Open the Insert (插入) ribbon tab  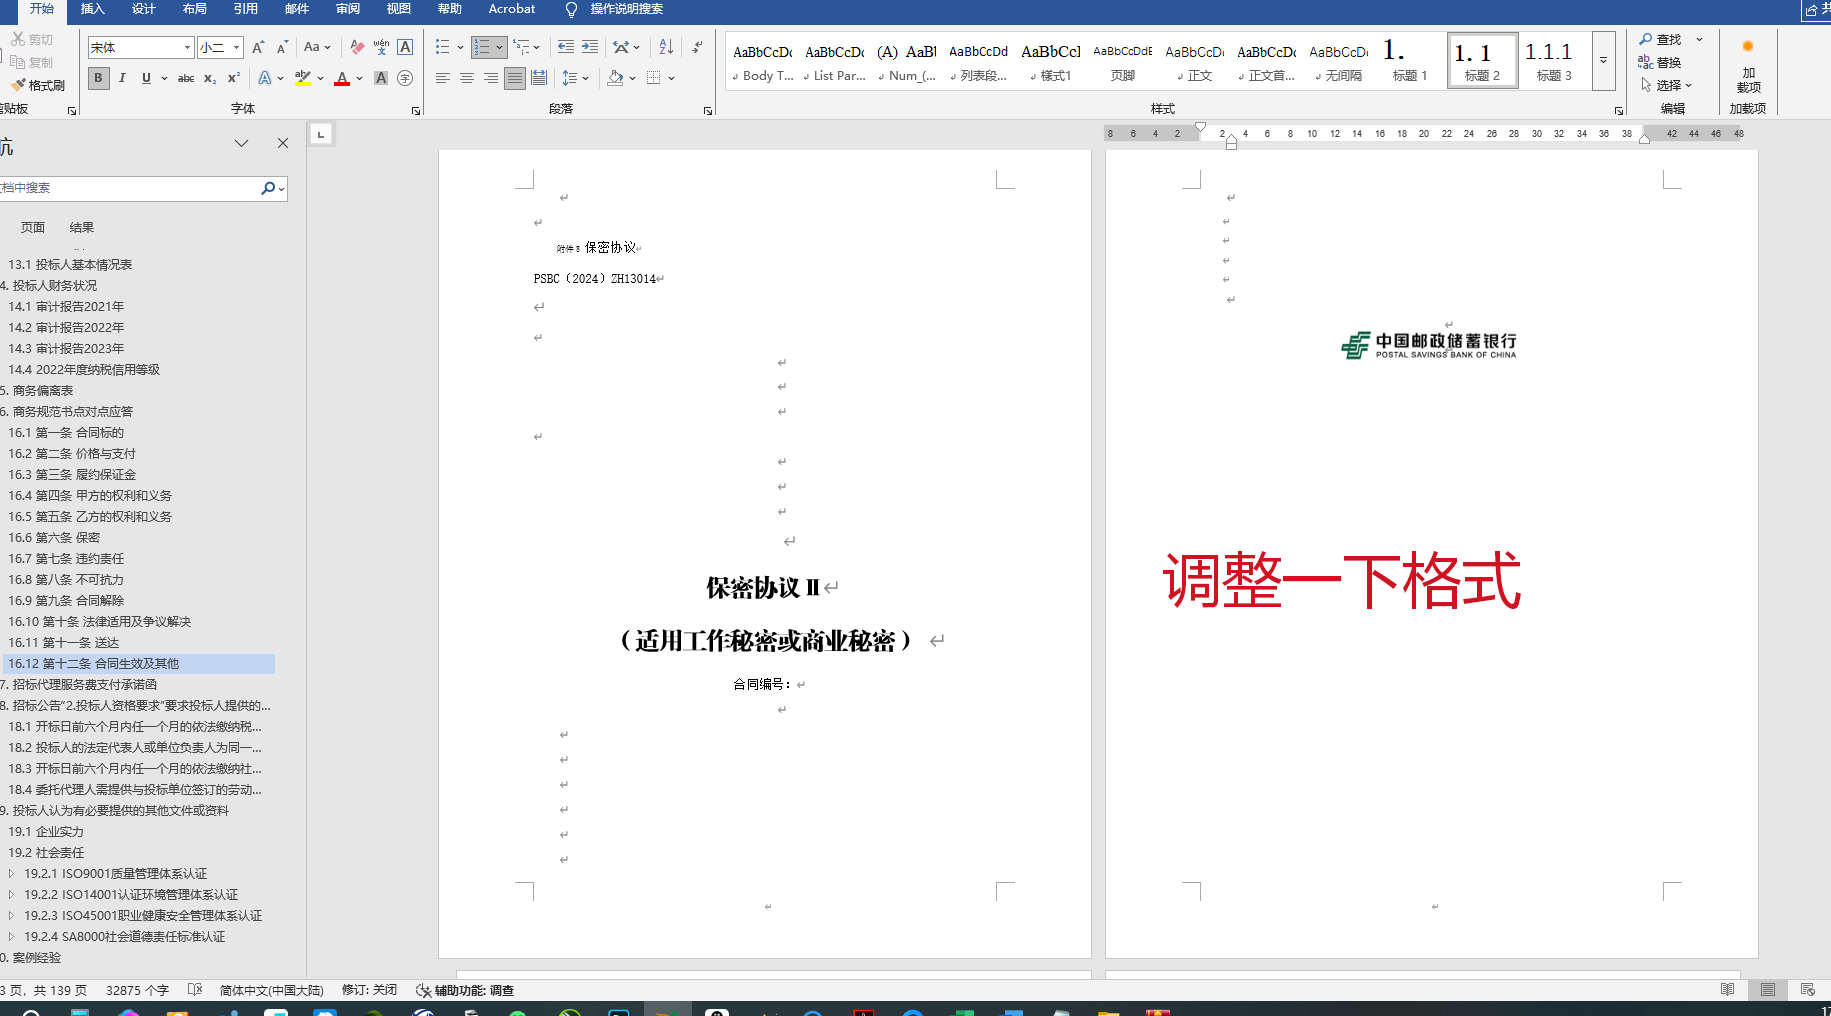click(92, 9)
